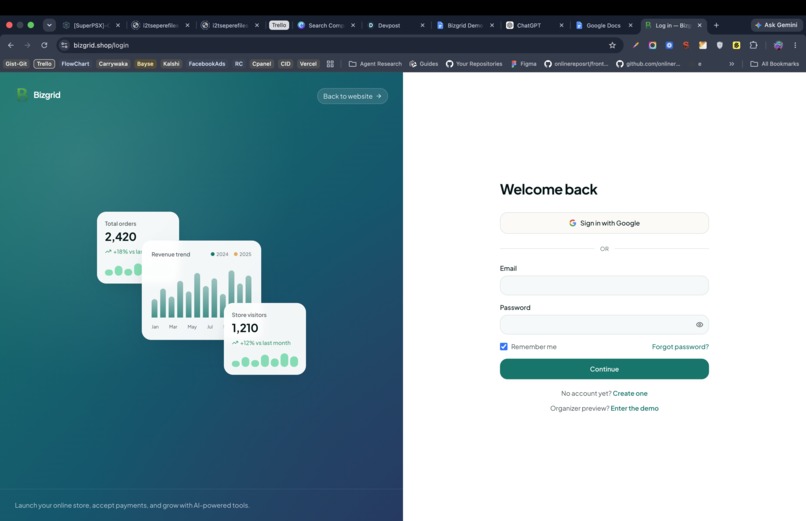This screenshot has height=521, width=806.
Task: Click the orange-yellow square extension icon
Action: pyautogui.click(x=703, y=45)
